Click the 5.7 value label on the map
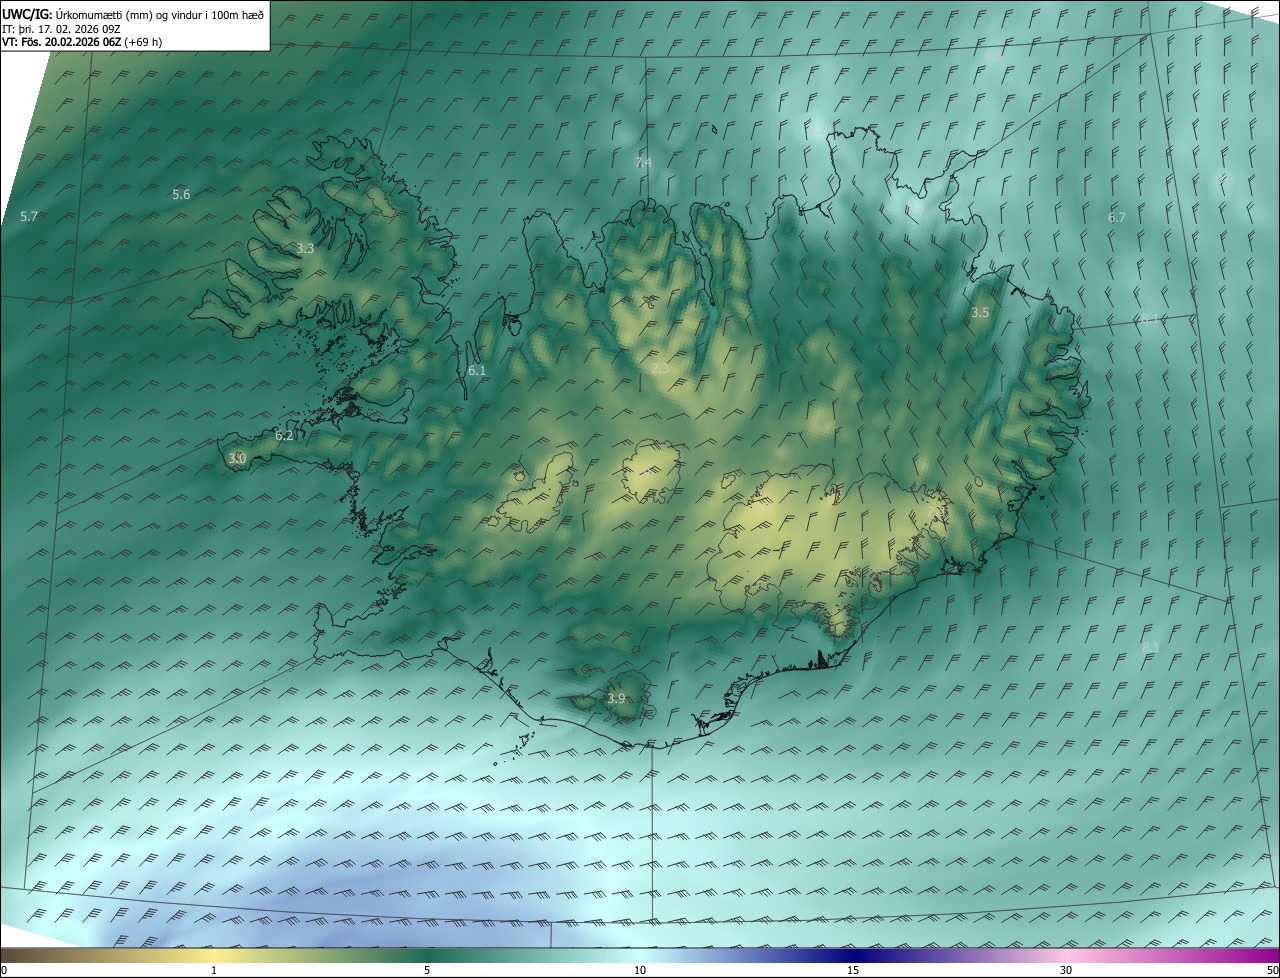Screen dimensions: 1280x978 29,216
